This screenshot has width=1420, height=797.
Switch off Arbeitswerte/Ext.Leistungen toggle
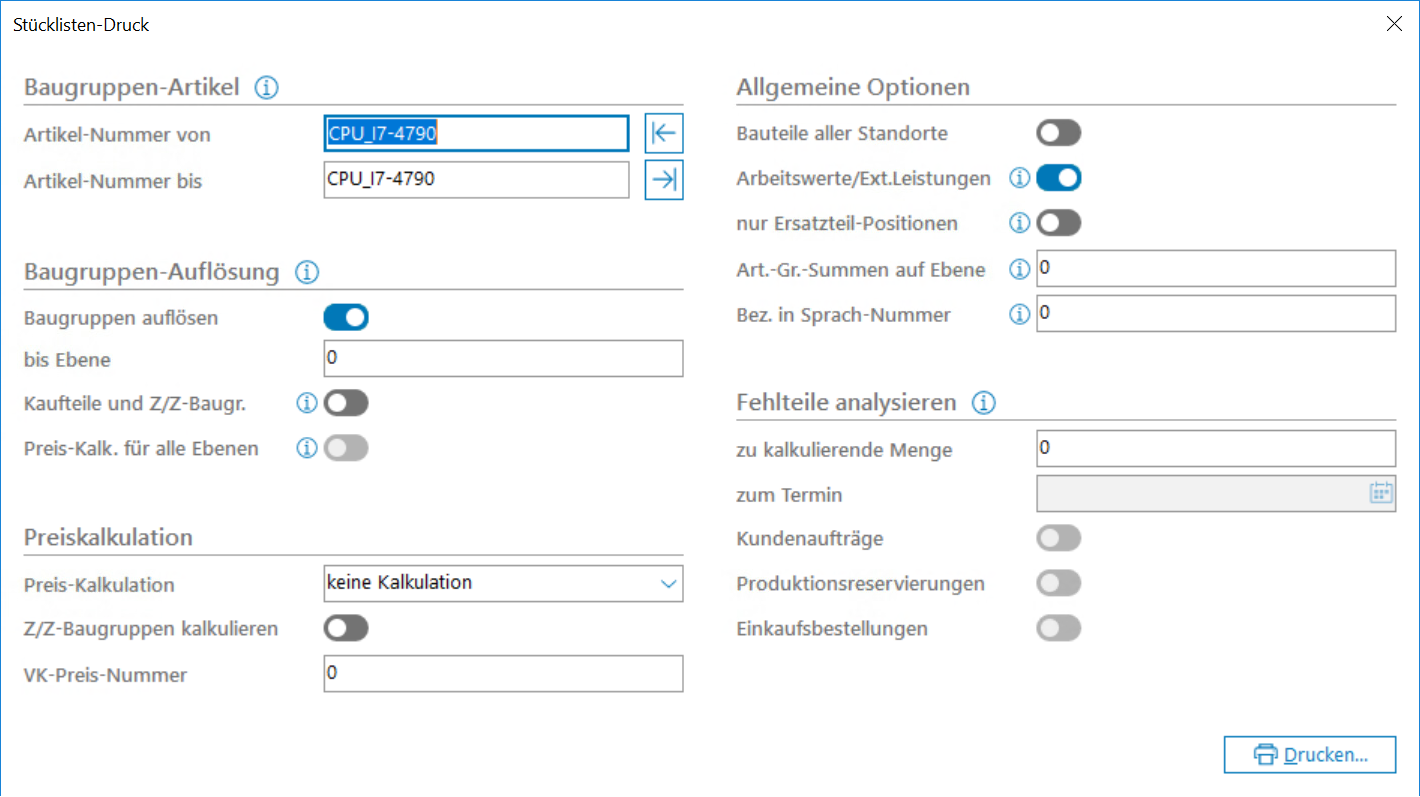click(x=1058, y=178)
